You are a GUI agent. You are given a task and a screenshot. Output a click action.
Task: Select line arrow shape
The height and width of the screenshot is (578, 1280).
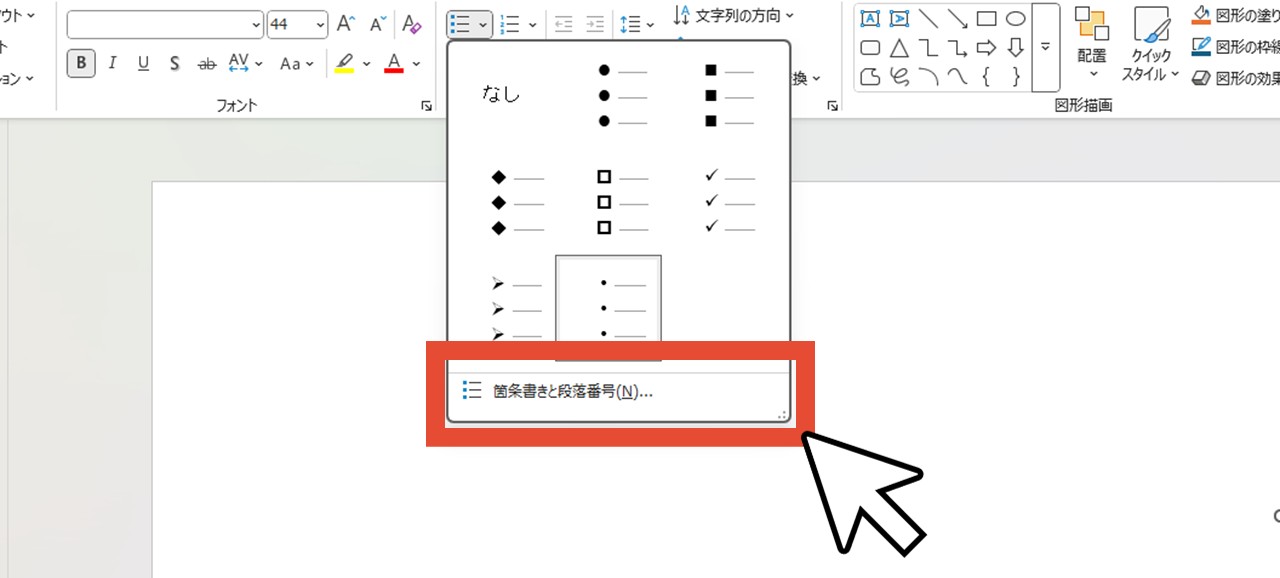click(957, 19)
